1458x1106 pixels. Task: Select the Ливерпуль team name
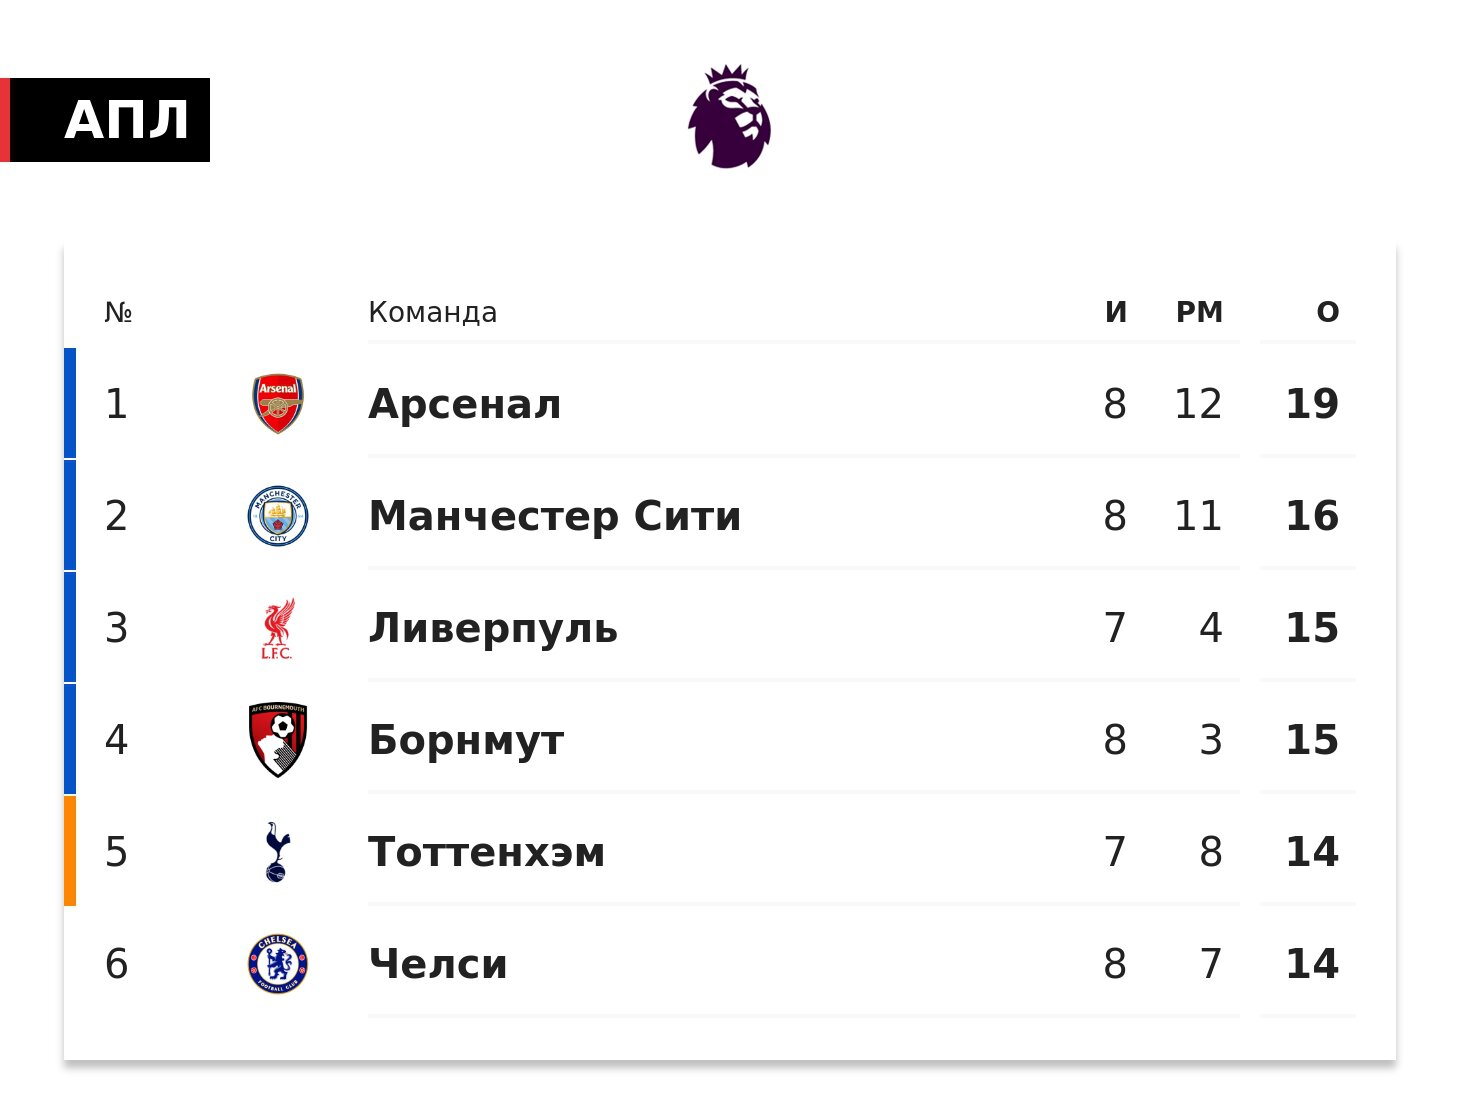point(493,628)
